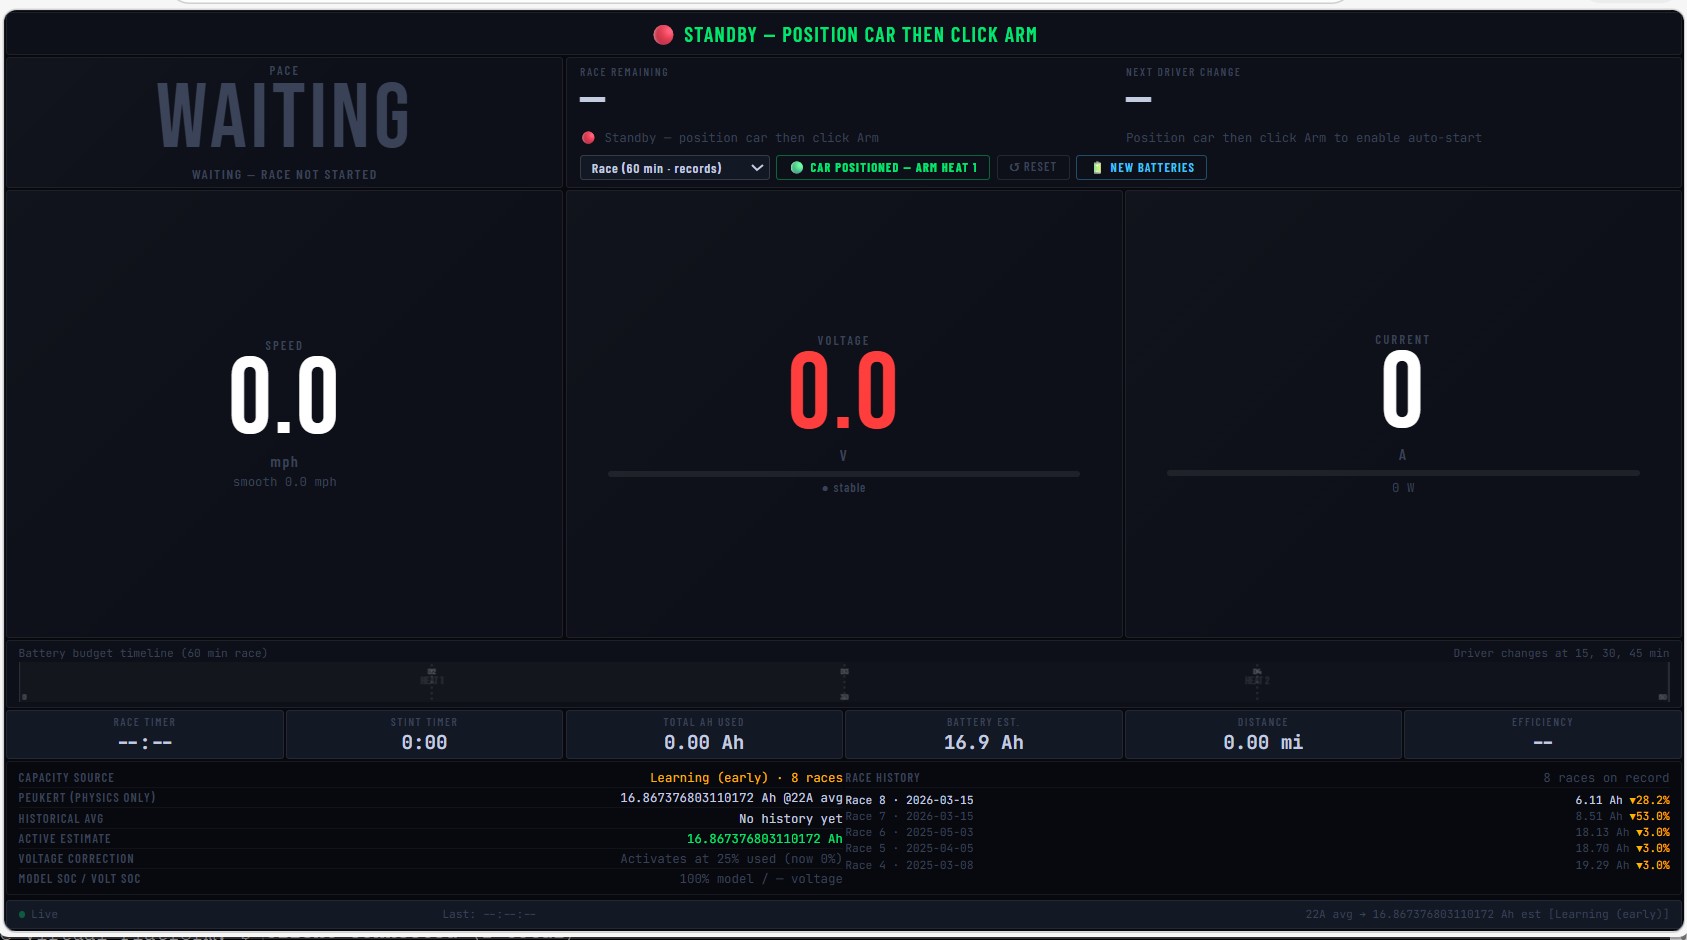Click the green Live status dot
This screenshot has height=940, width=1687.
22,914
